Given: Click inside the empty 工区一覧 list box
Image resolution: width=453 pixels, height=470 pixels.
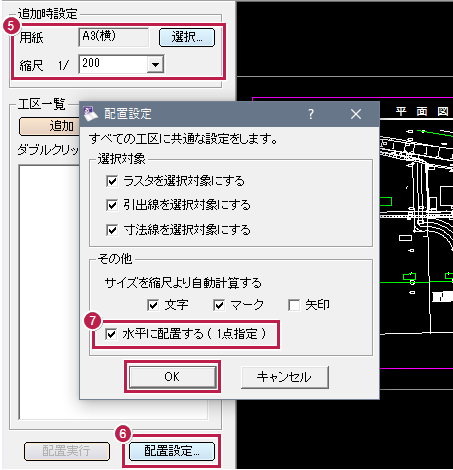Looking at the screenshot, I should tap(49, 292).
